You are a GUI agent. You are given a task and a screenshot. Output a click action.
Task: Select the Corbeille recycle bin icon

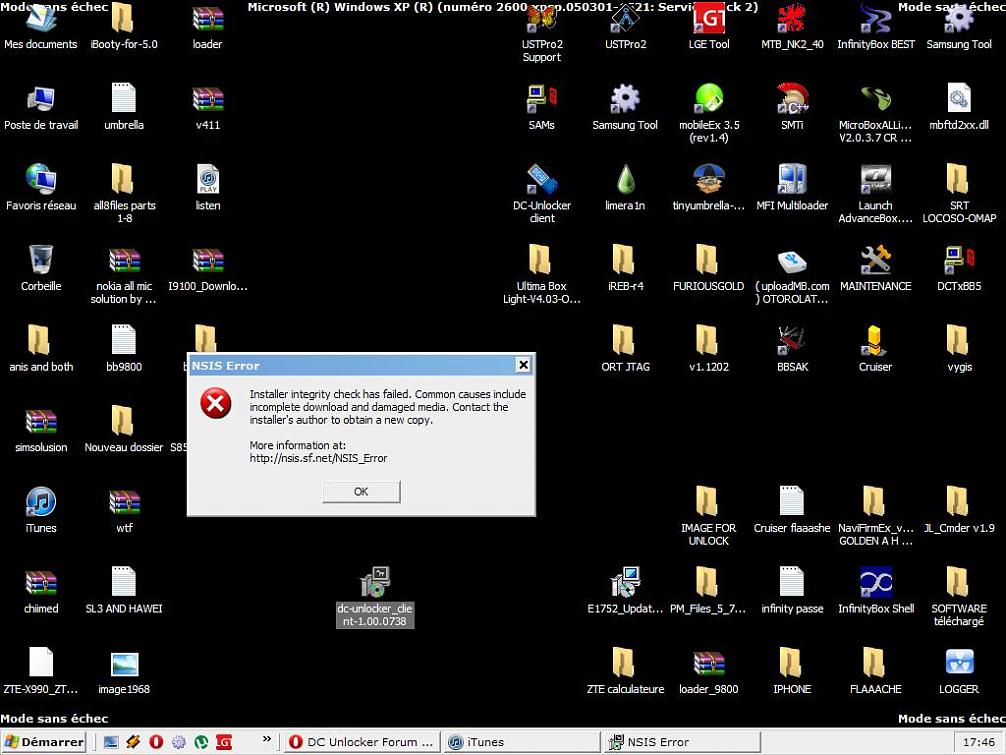pyautogui.click(x=41, y=260)
